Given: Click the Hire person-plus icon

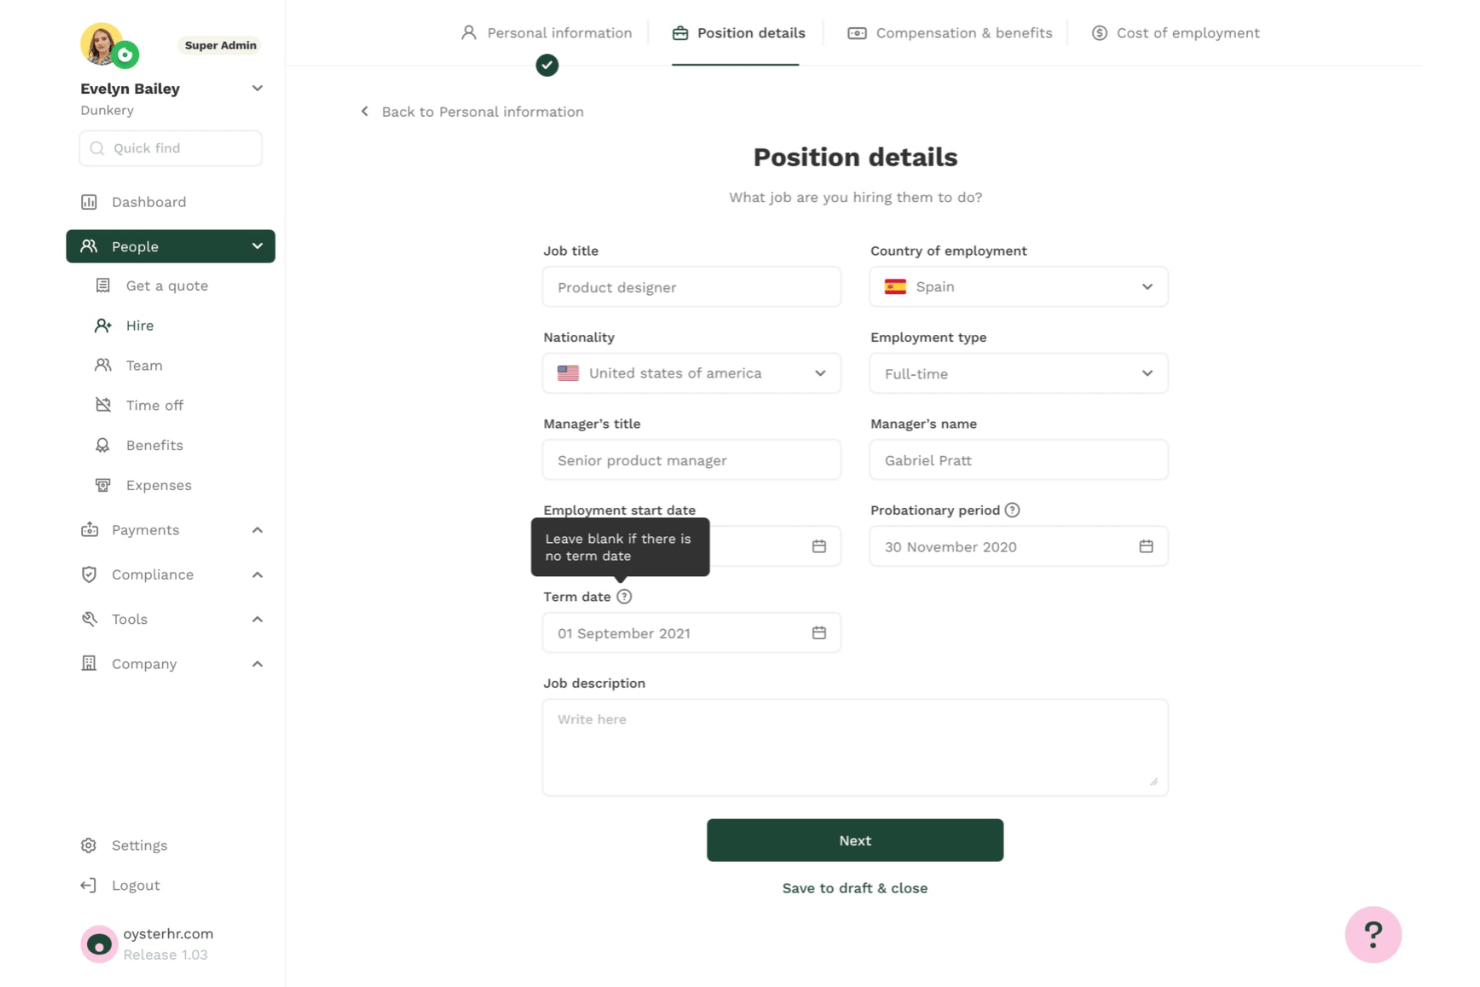Looking at the screenshot, I should click(103, 326).
